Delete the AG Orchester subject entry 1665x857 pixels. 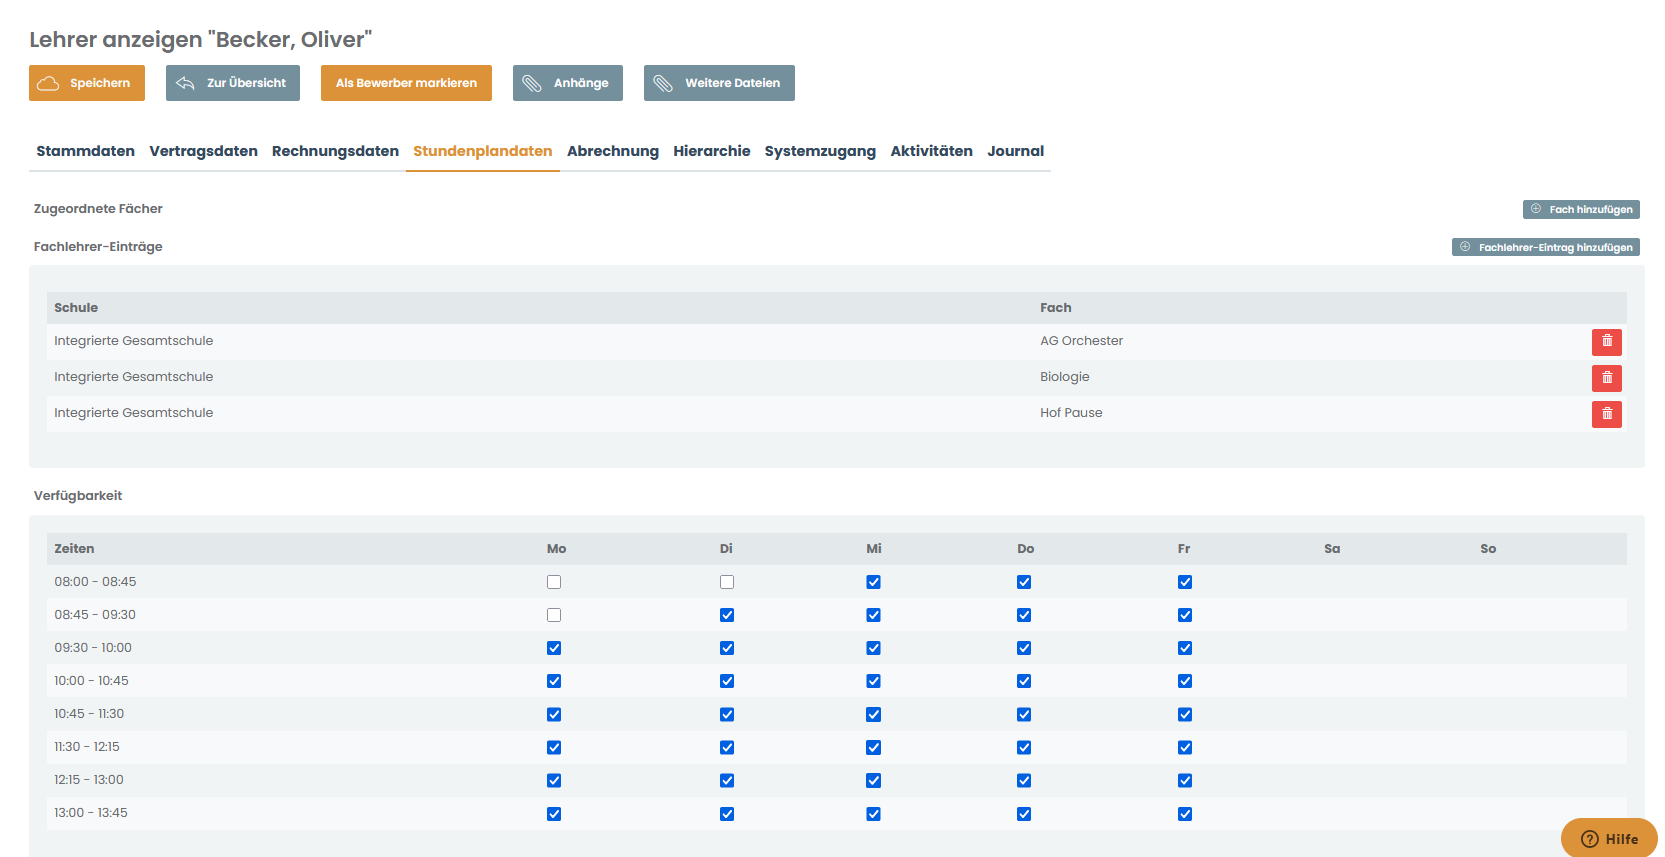click(x=1606, y=342)
